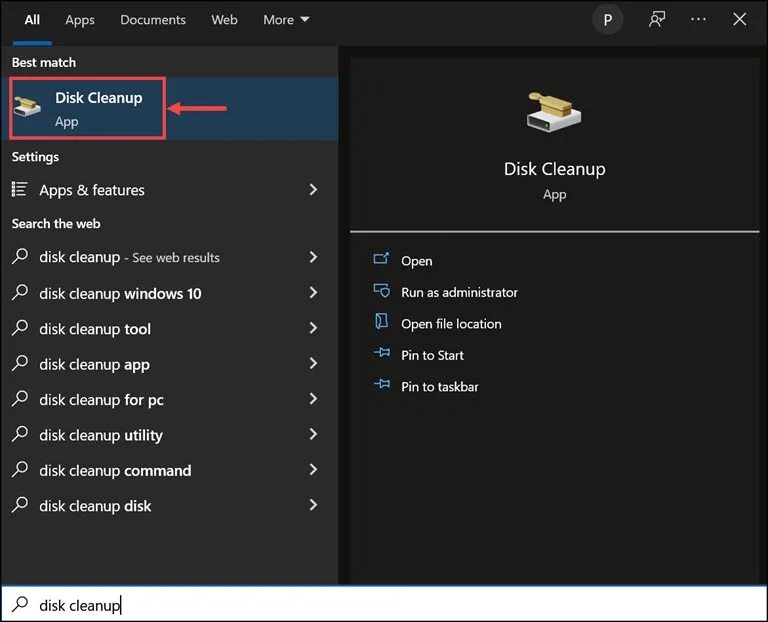768x622 pixels.
Task: Select web suggestion disk cleanup disk
Action: click(x=169, y=505)
